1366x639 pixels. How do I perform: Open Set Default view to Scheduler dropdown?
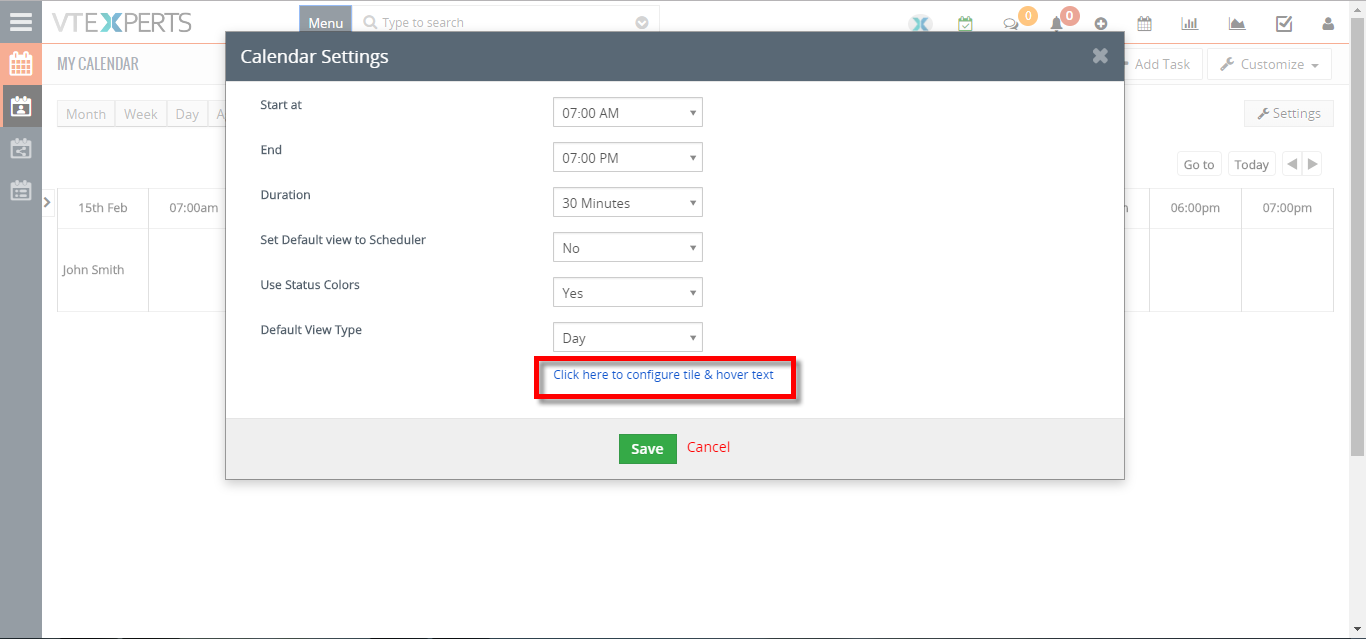click(628, 247)
